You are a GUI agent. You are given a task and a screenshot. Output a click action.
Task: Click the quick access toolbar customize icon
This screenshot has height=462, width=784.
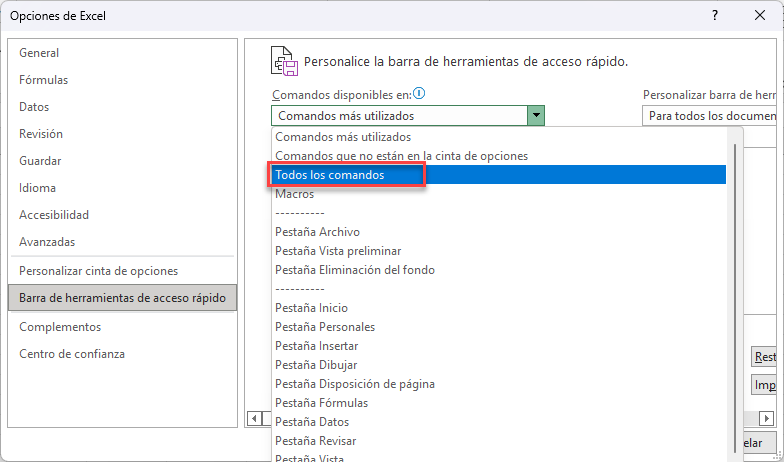pos(284,61)
